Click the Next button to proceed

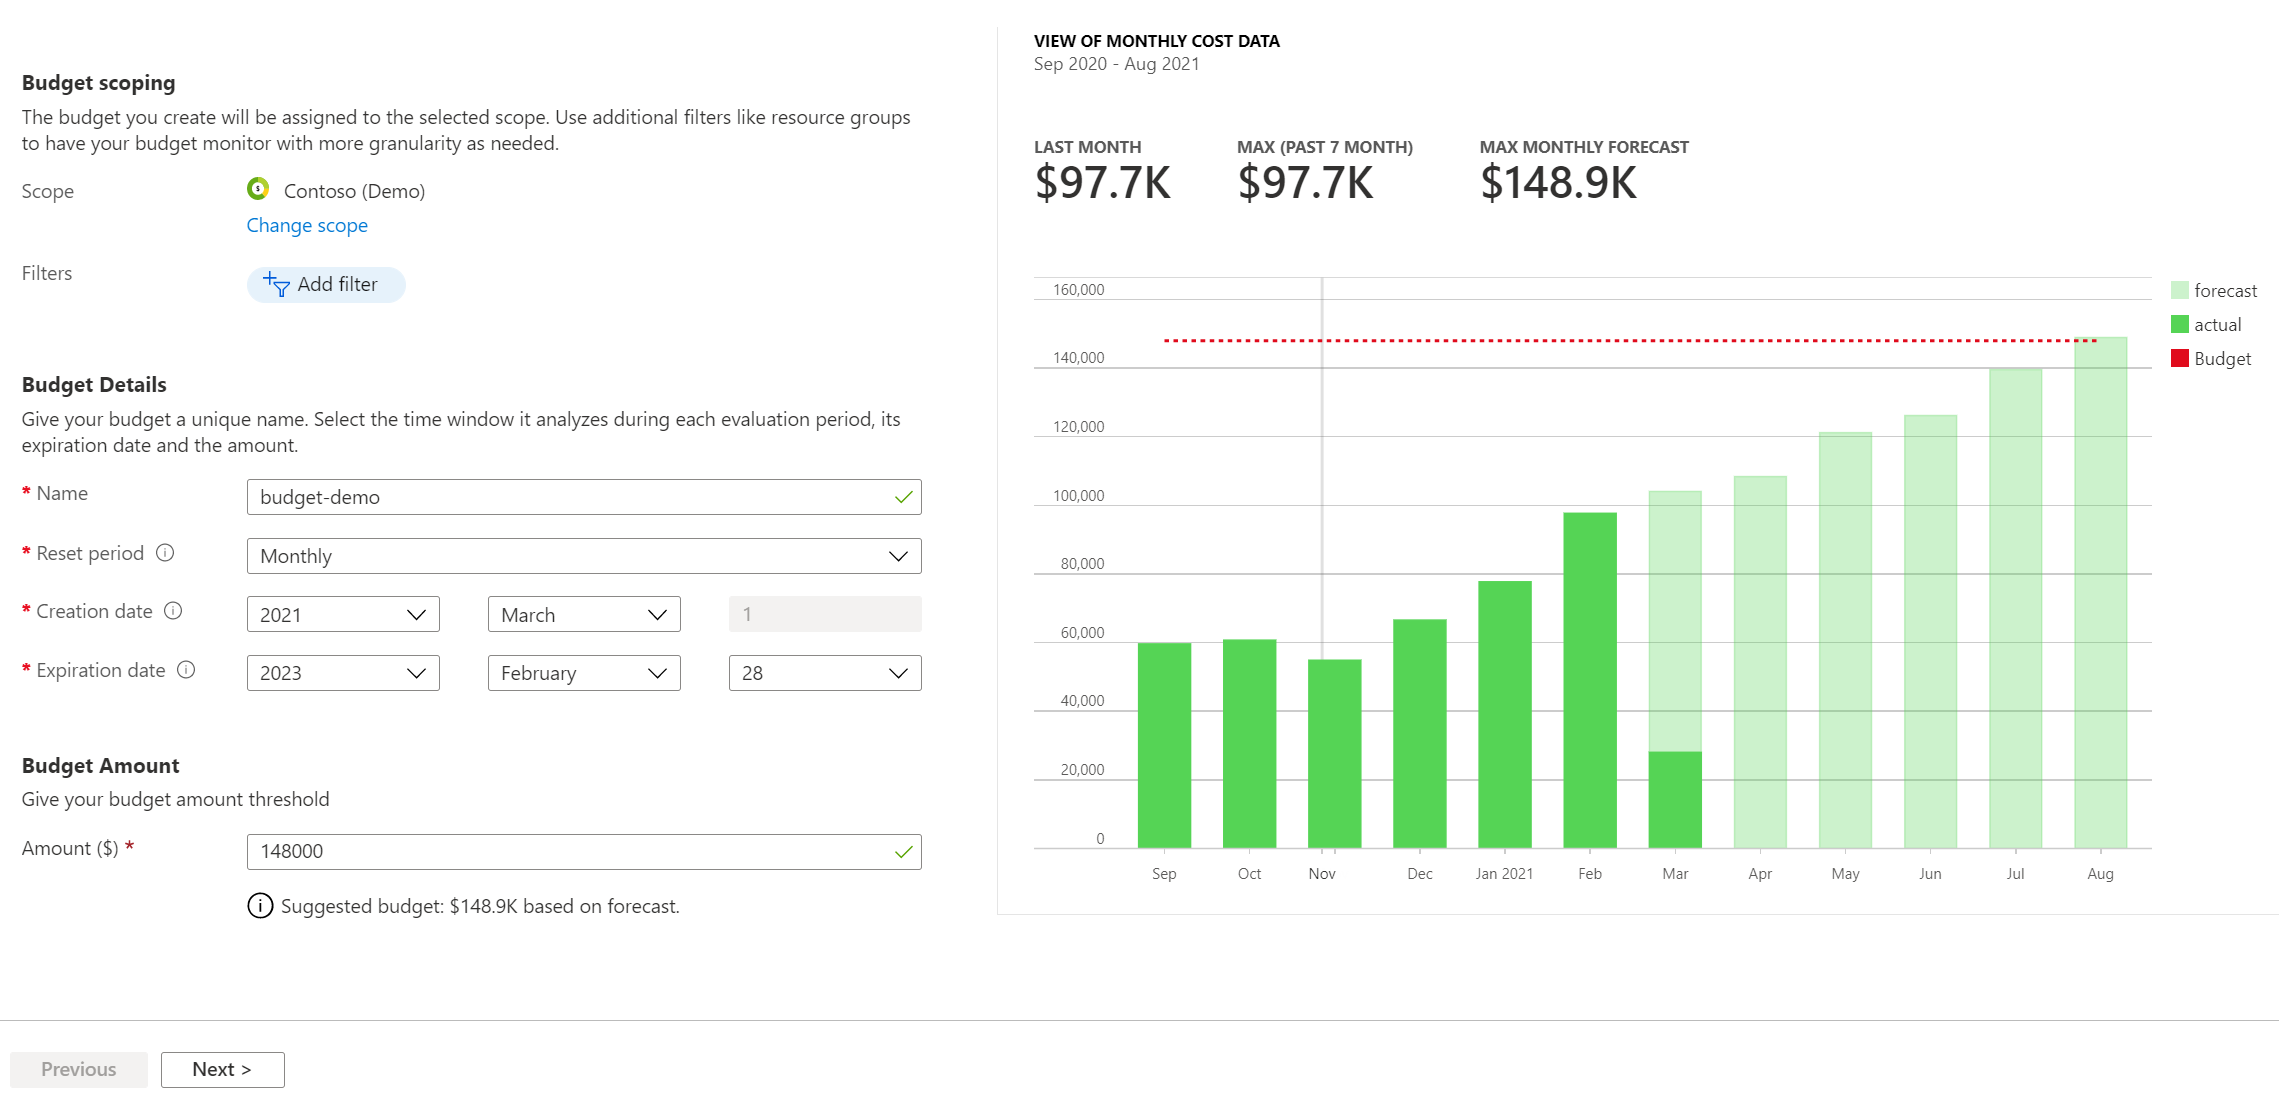pos(222,1069)
